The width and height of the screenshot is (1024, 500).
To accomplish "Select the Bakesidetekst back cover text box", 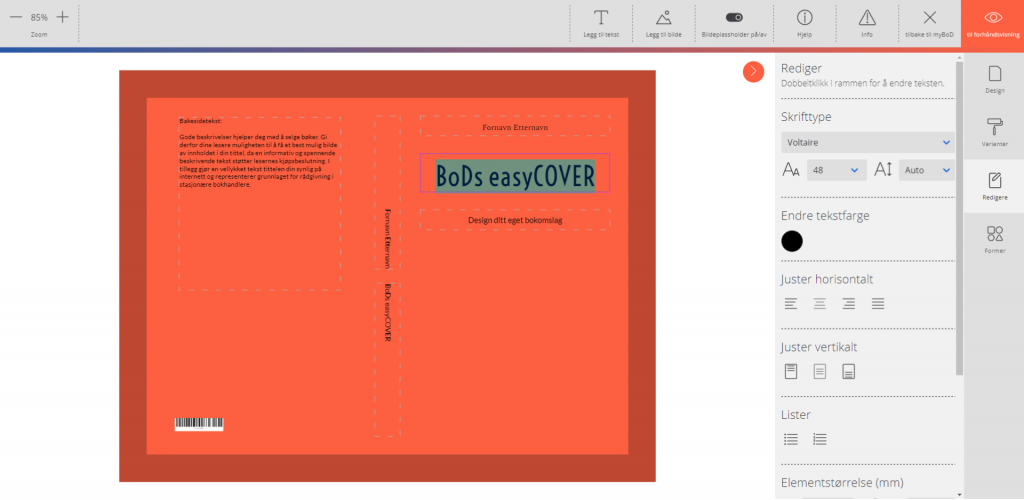I will (x=259, y=204).
